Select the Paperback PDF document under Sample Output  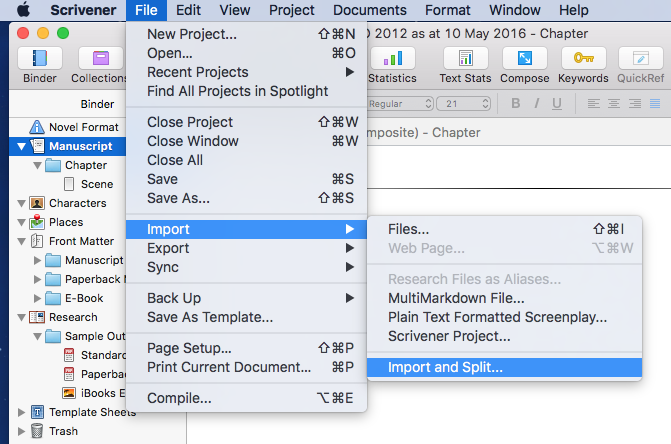(94, 374)
